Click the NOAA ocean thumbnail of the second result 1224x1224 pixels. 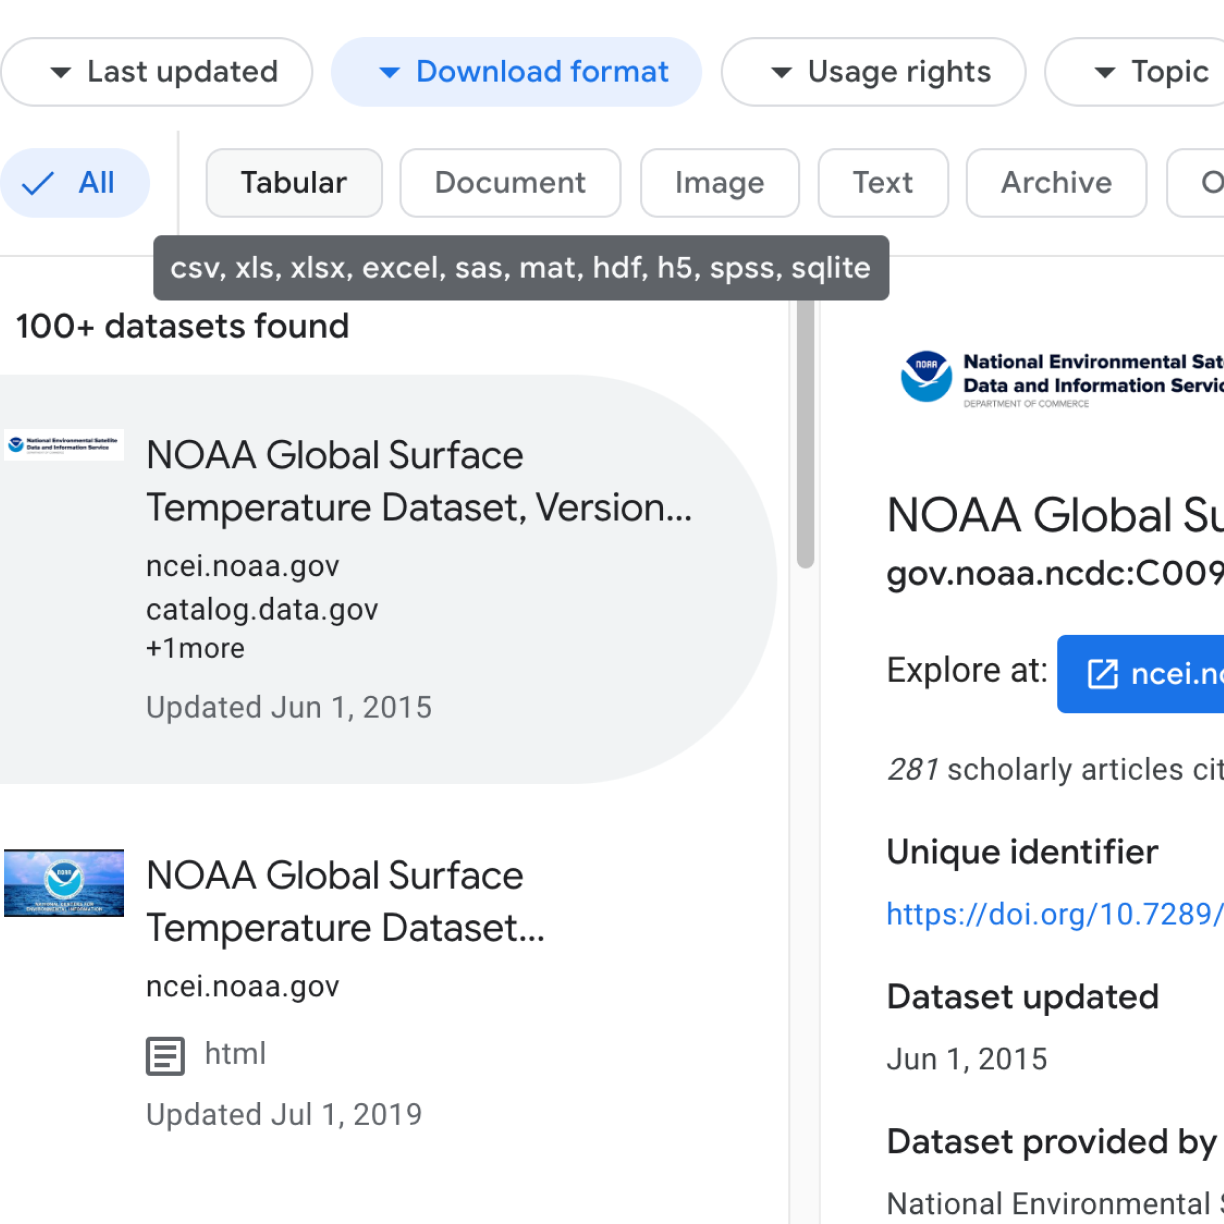click(64, 883)
